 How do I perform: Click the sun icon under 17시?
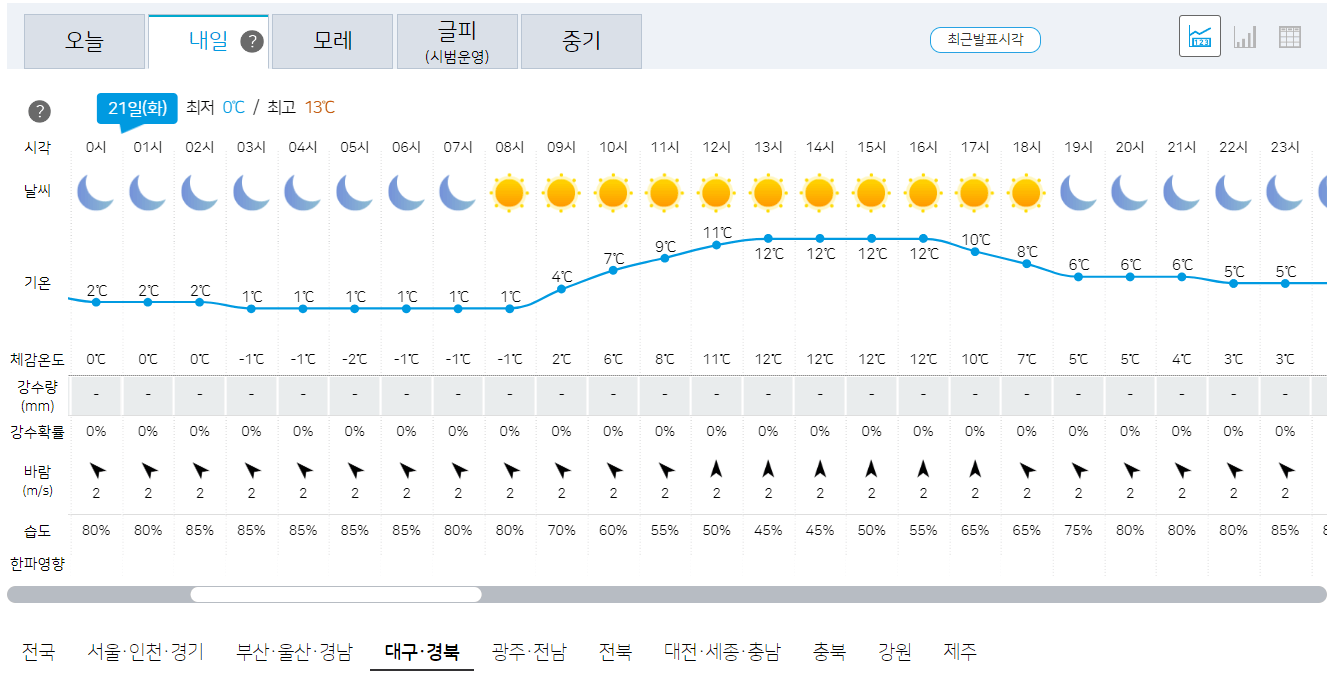[974, 194]
